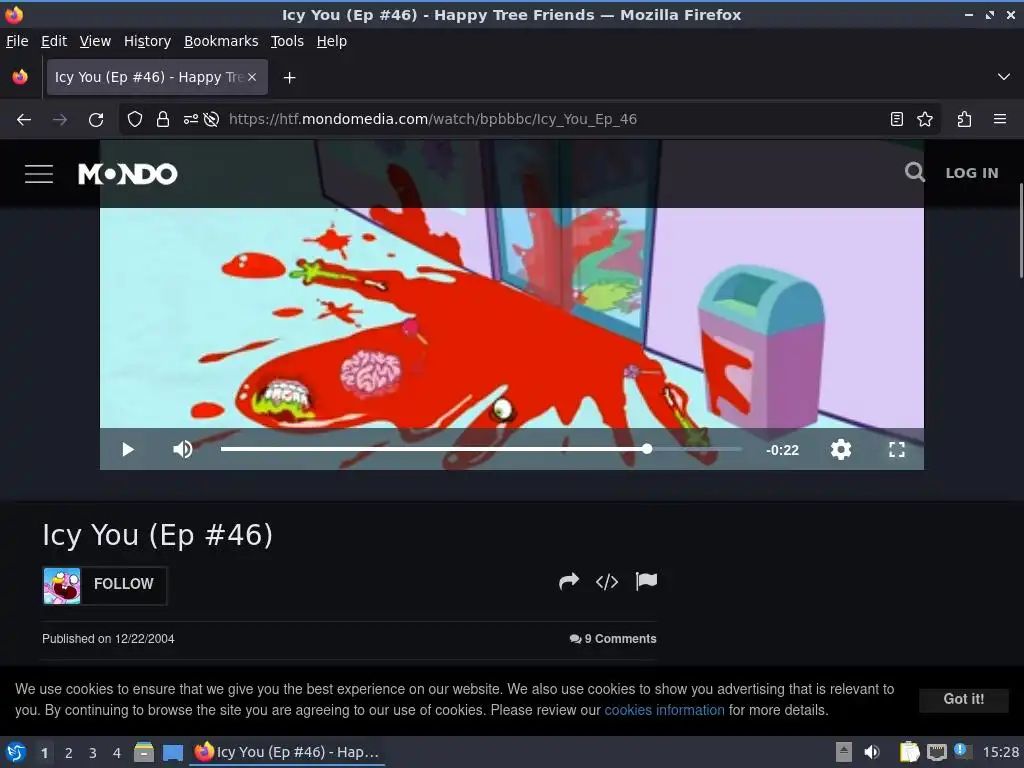Image resolution: width=1024 pixels, height=768 pixels.
Task: Open the View menu
Action: (95, 41)
